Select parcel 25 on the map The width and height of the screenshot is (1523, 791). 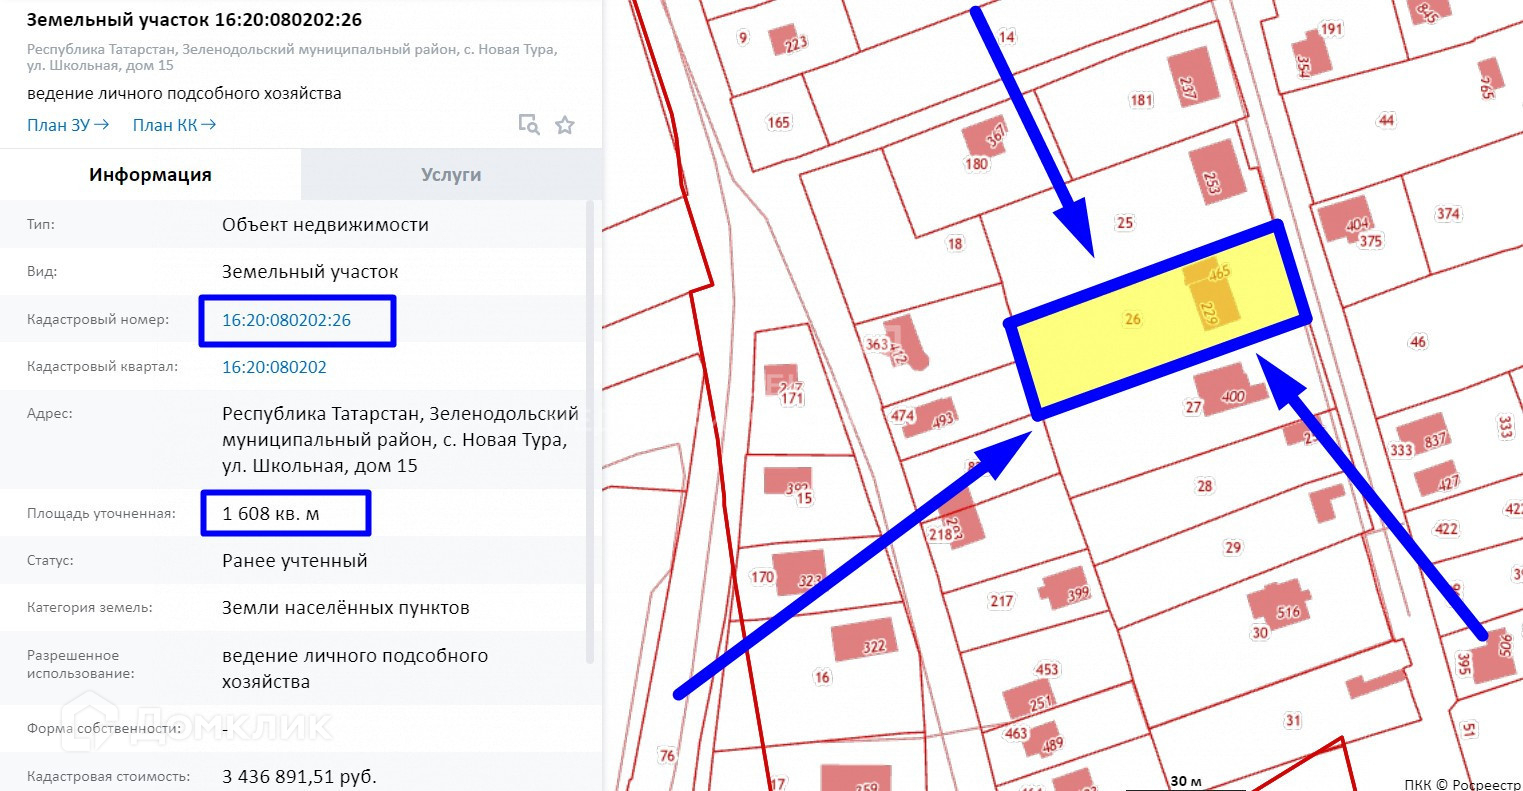point(1125,223)
